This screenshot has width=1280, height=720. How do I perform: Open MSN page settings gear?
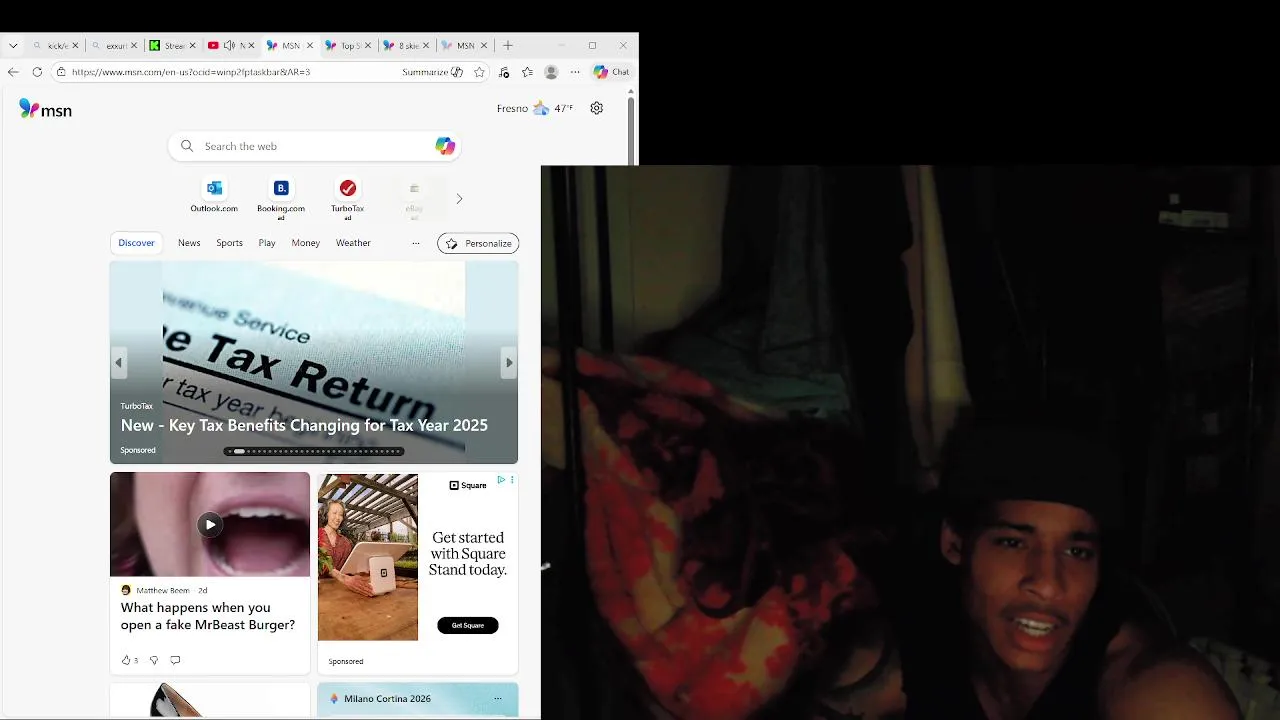click(597, 108)
